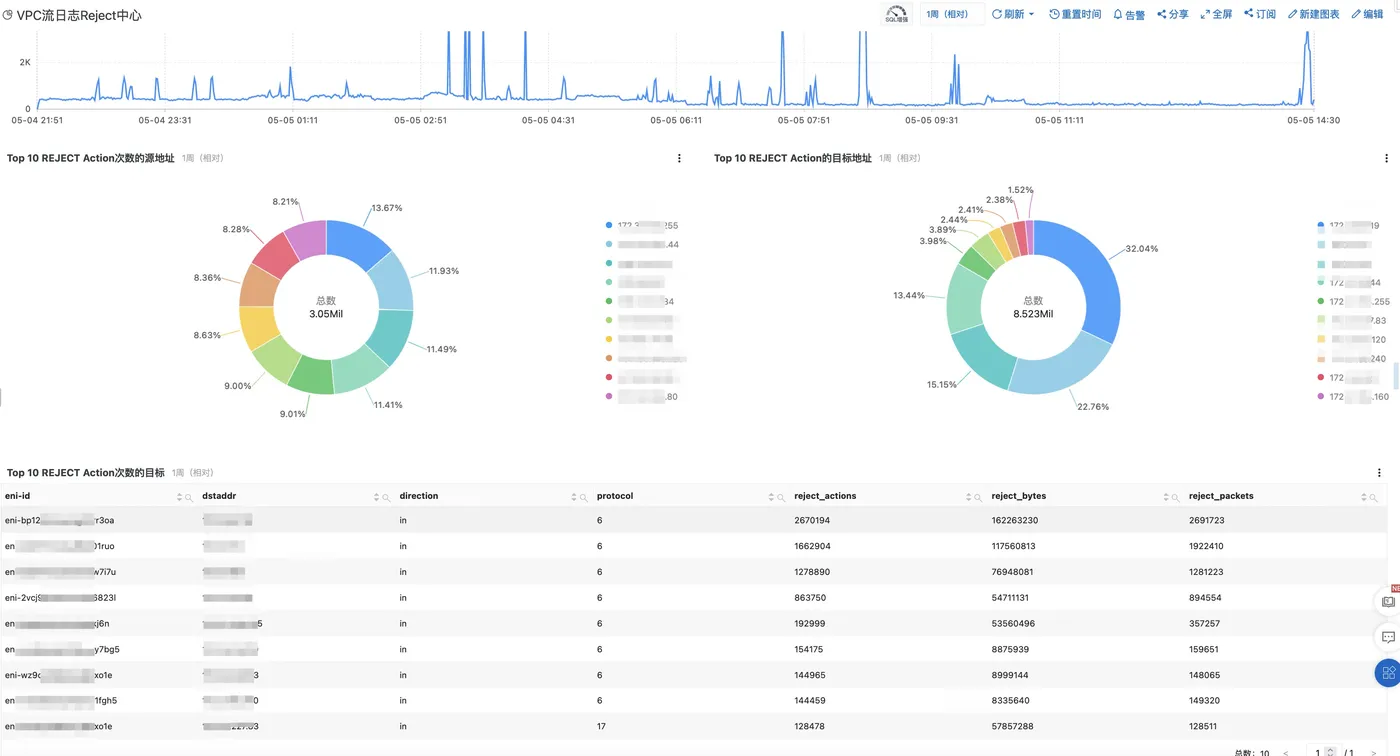The image size is (1400, 756).
Task: Sort the table by reject_actions column
Action: click(x=969, y=497)
